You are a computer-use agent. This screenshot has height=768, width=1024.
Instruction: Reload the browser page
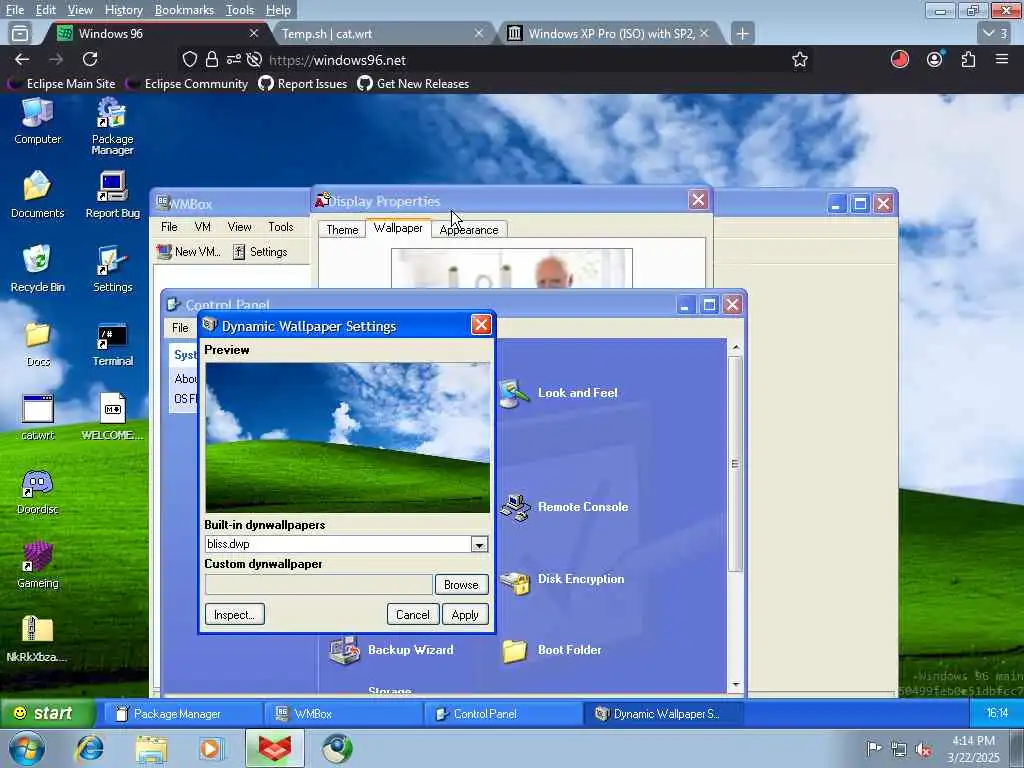click(90, 60)
